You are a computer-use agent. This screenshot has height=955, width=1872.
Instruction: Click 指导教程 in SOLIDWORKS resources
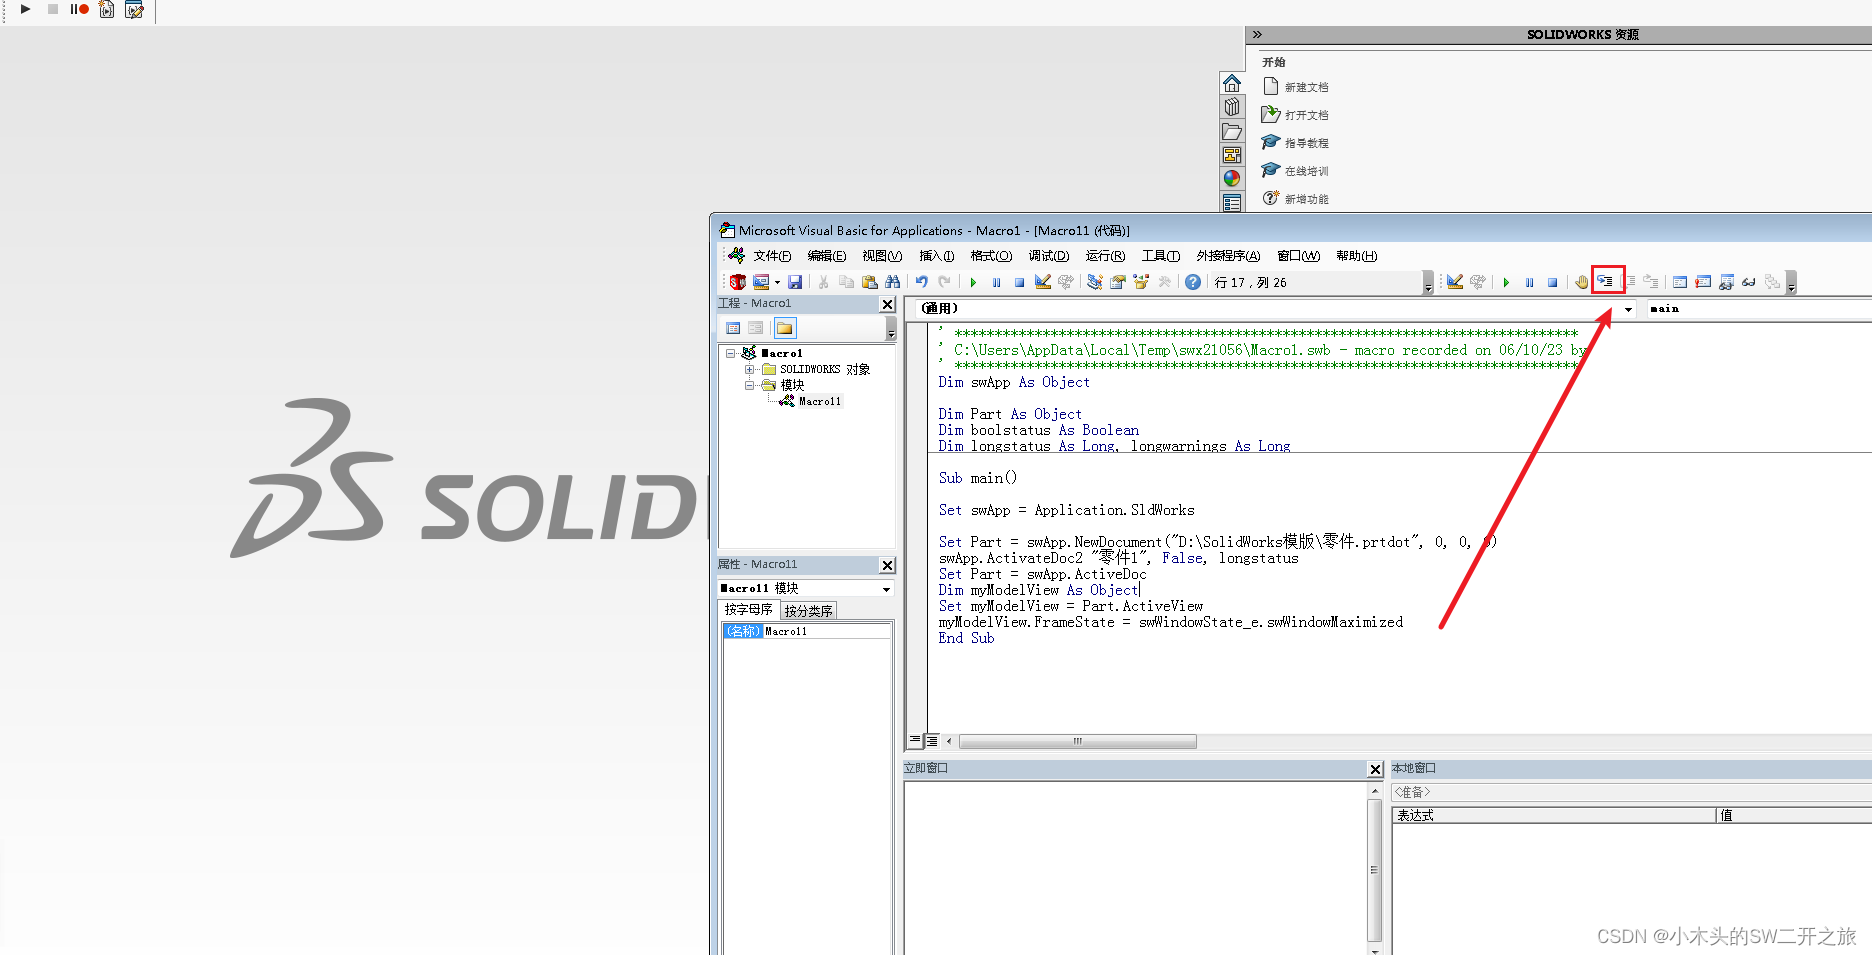pyautogui.click(x=1296, y=143)
